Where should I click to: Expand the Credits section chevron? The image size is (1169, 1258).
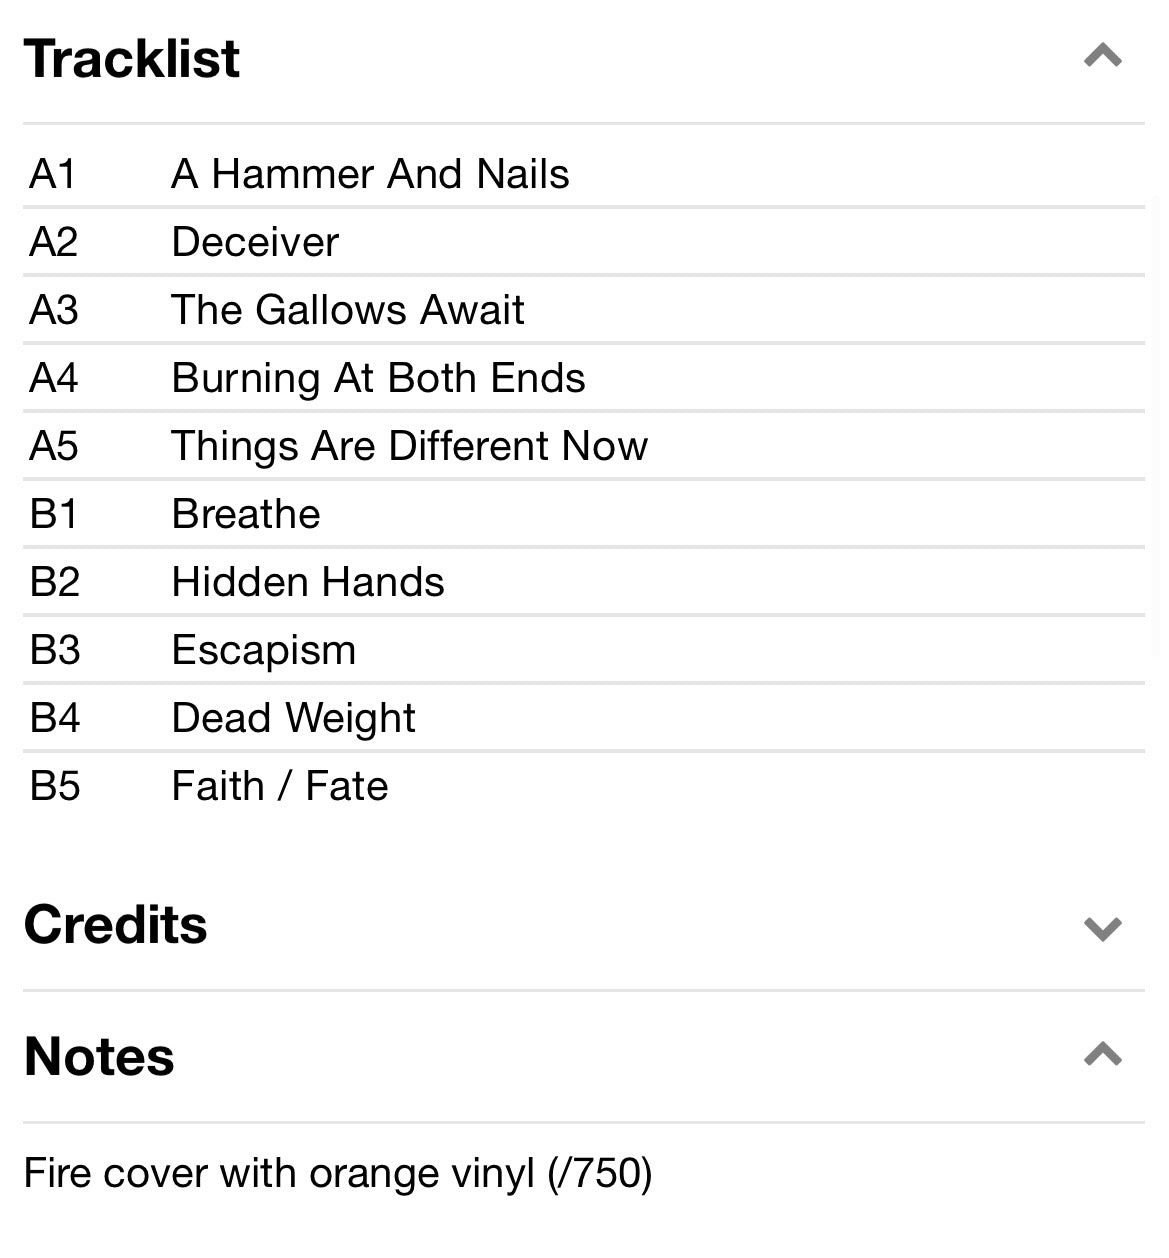pos(1102,928)
